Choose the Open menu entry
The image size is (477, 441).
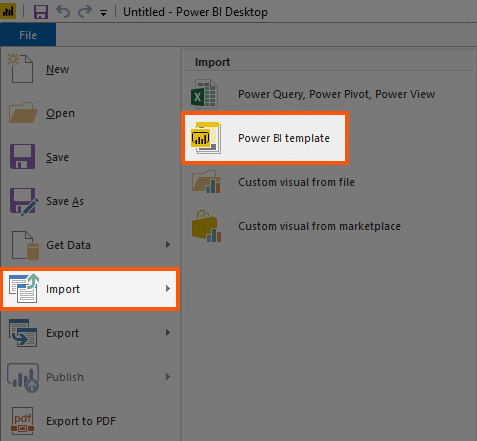[x=60, y=113]
